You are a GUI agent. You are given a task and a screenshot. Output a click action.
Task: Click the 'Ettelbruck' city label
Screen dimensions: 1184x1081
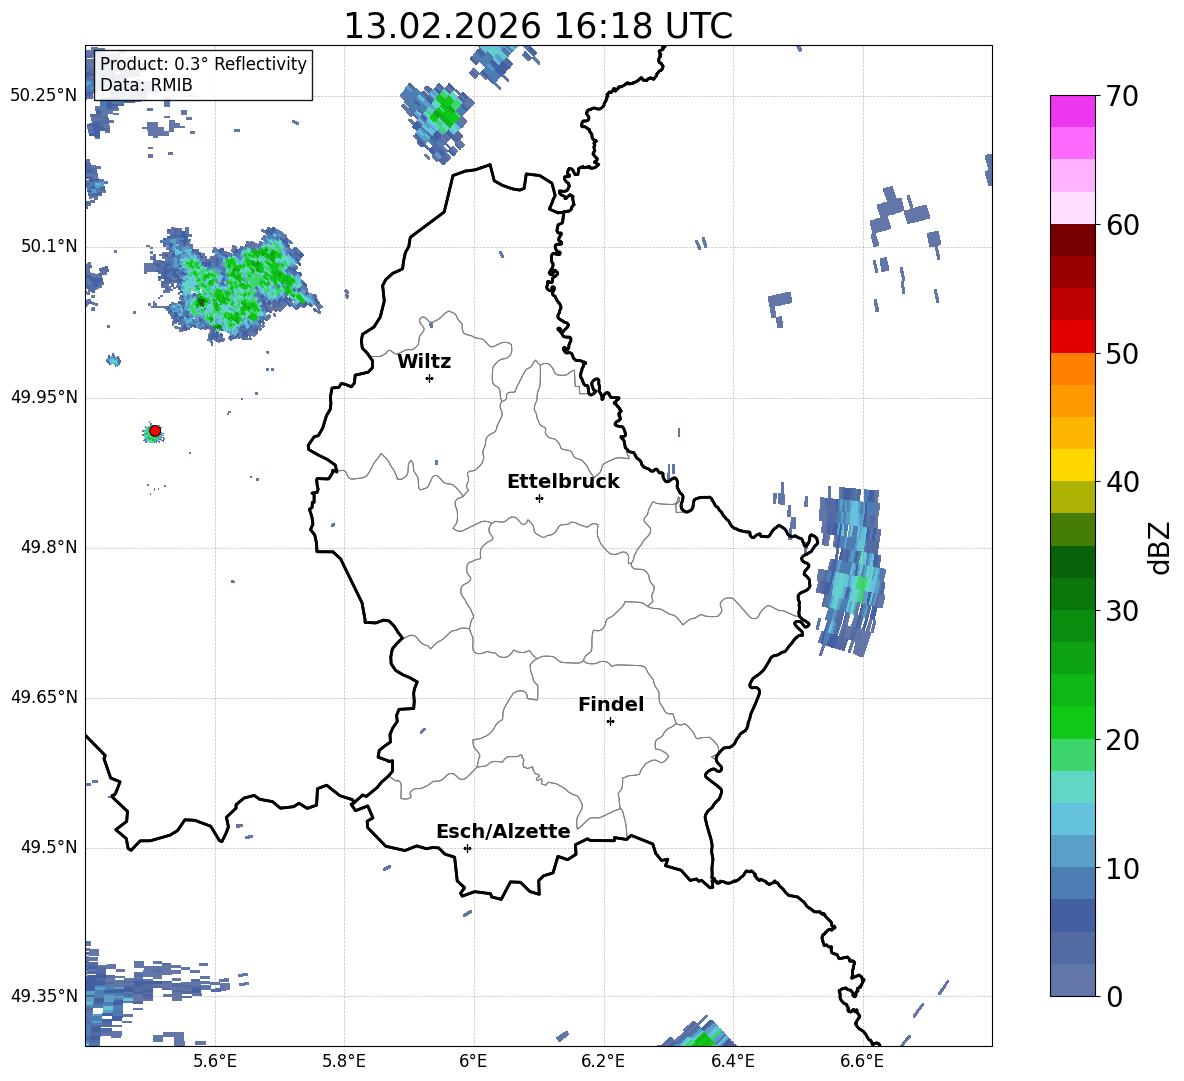(563, 482)
